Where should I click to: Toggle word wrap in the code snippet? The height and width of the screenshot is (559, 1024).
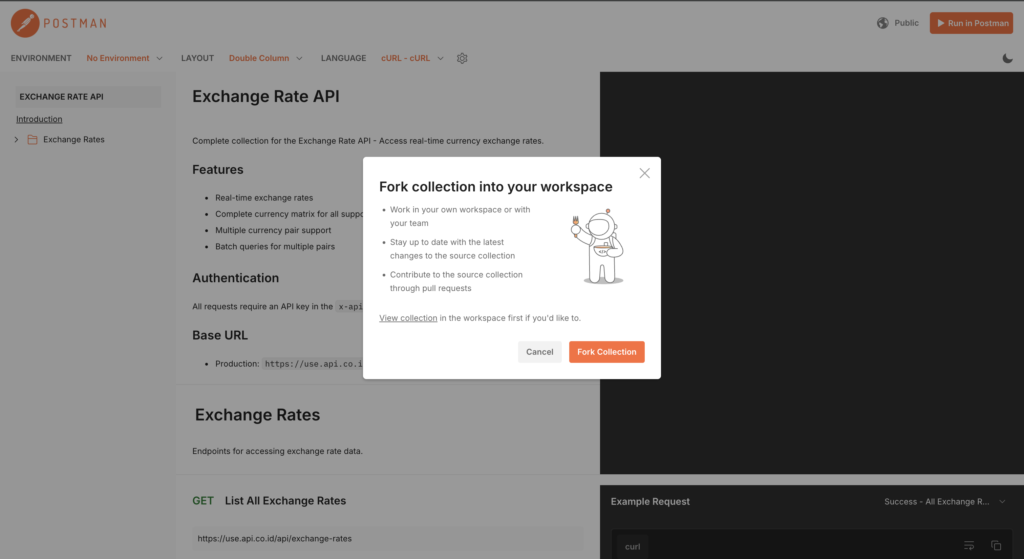[x=968, y=545]
